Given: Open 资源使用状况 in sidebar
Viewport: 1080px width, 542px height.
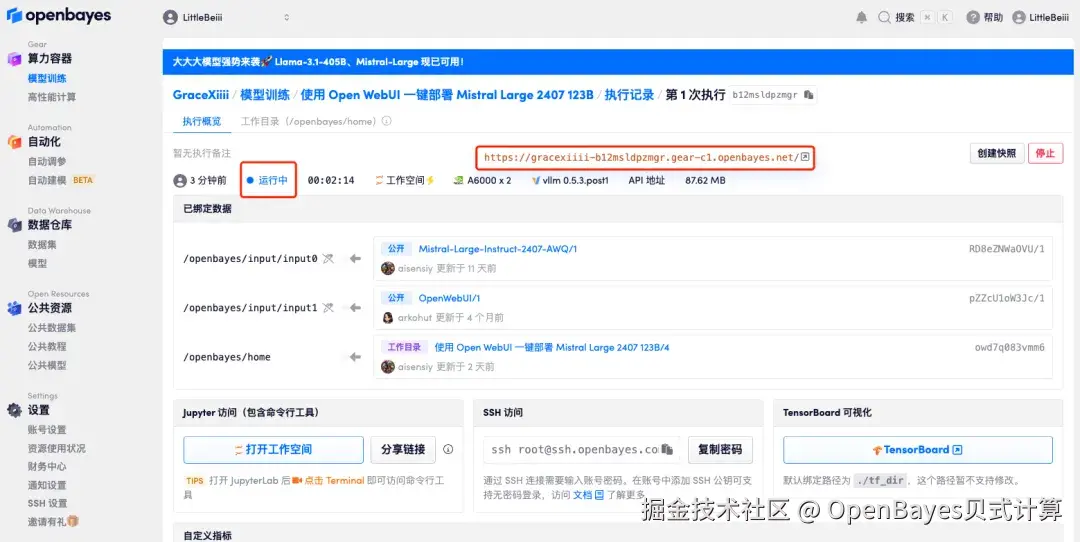Looking at the screenshot, I should pyautogui.click(x=57, y=448).
